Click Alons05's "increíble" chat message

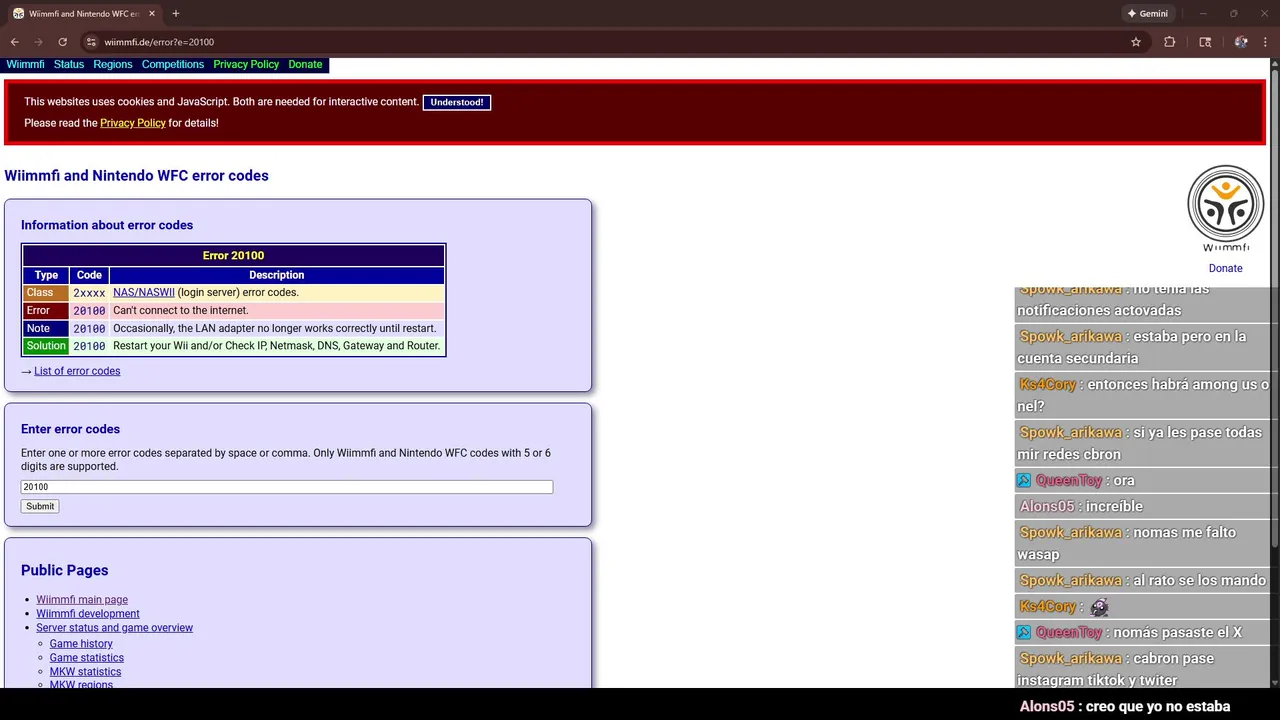pos(1142,506)
